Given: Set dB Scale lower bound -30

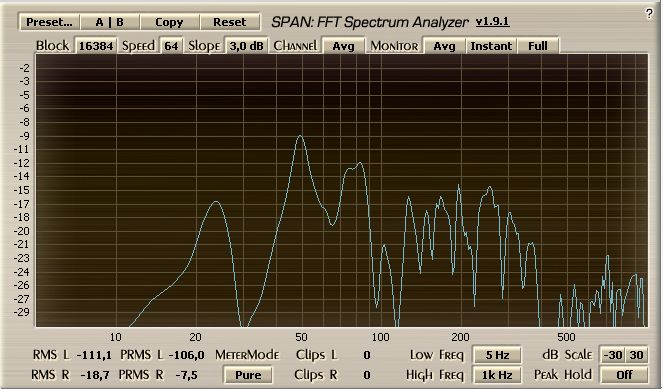Looking at the screenshot, I should click(x=613, y=355).
